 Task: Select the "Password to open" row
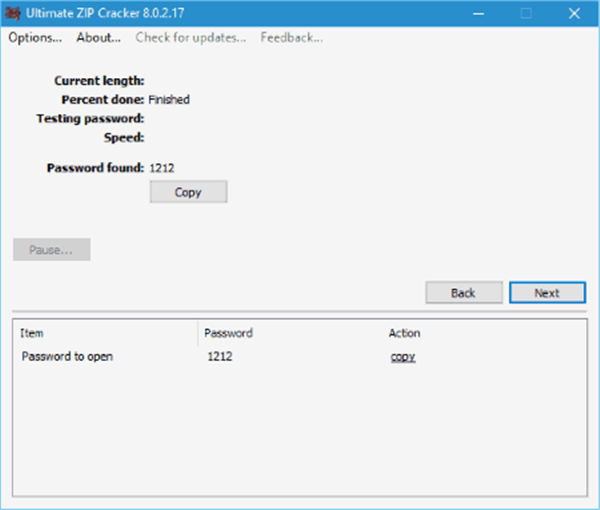67,356
